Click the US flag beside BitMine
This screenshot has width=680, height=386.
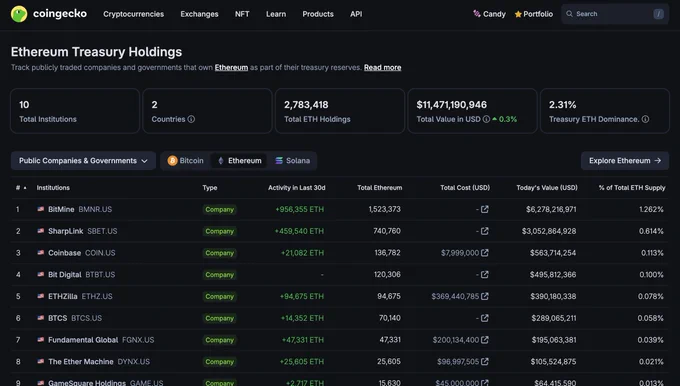[41, 209]
